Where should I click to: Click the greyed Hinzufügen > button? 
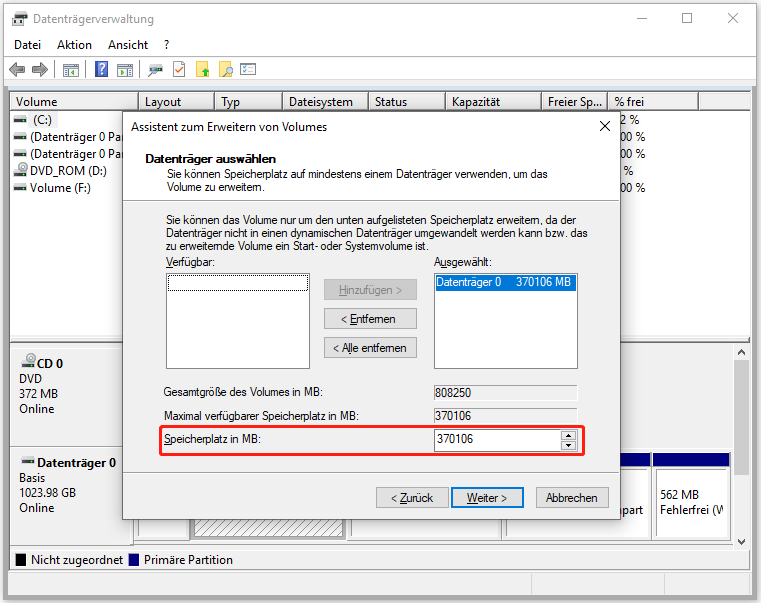370,289
